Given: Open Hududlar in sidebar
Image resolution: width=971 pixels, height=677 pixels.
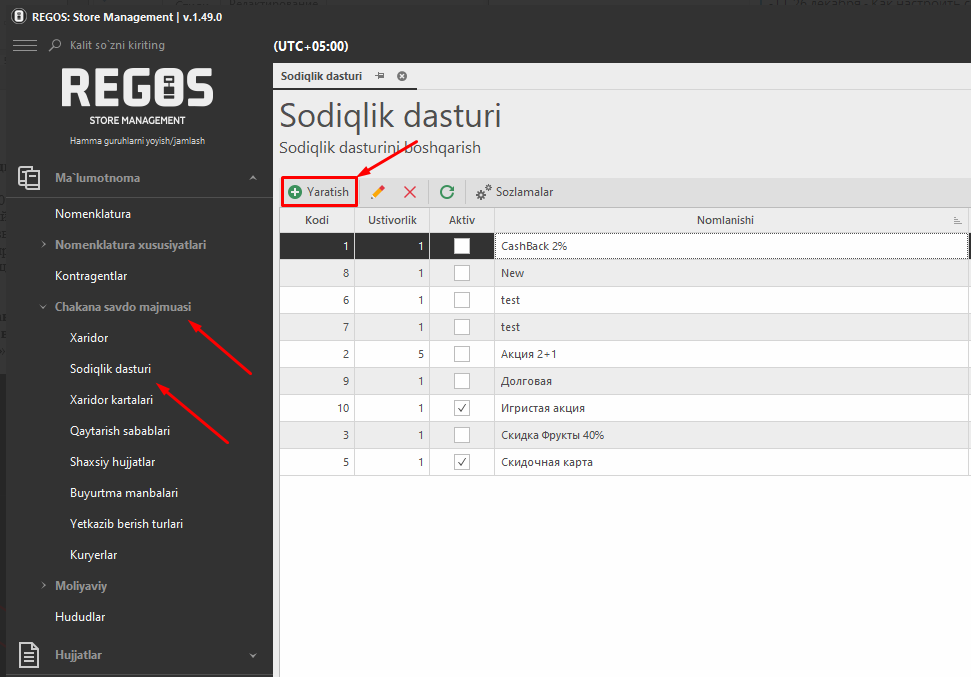Looking at the screenshot, I should click(80, 616).
